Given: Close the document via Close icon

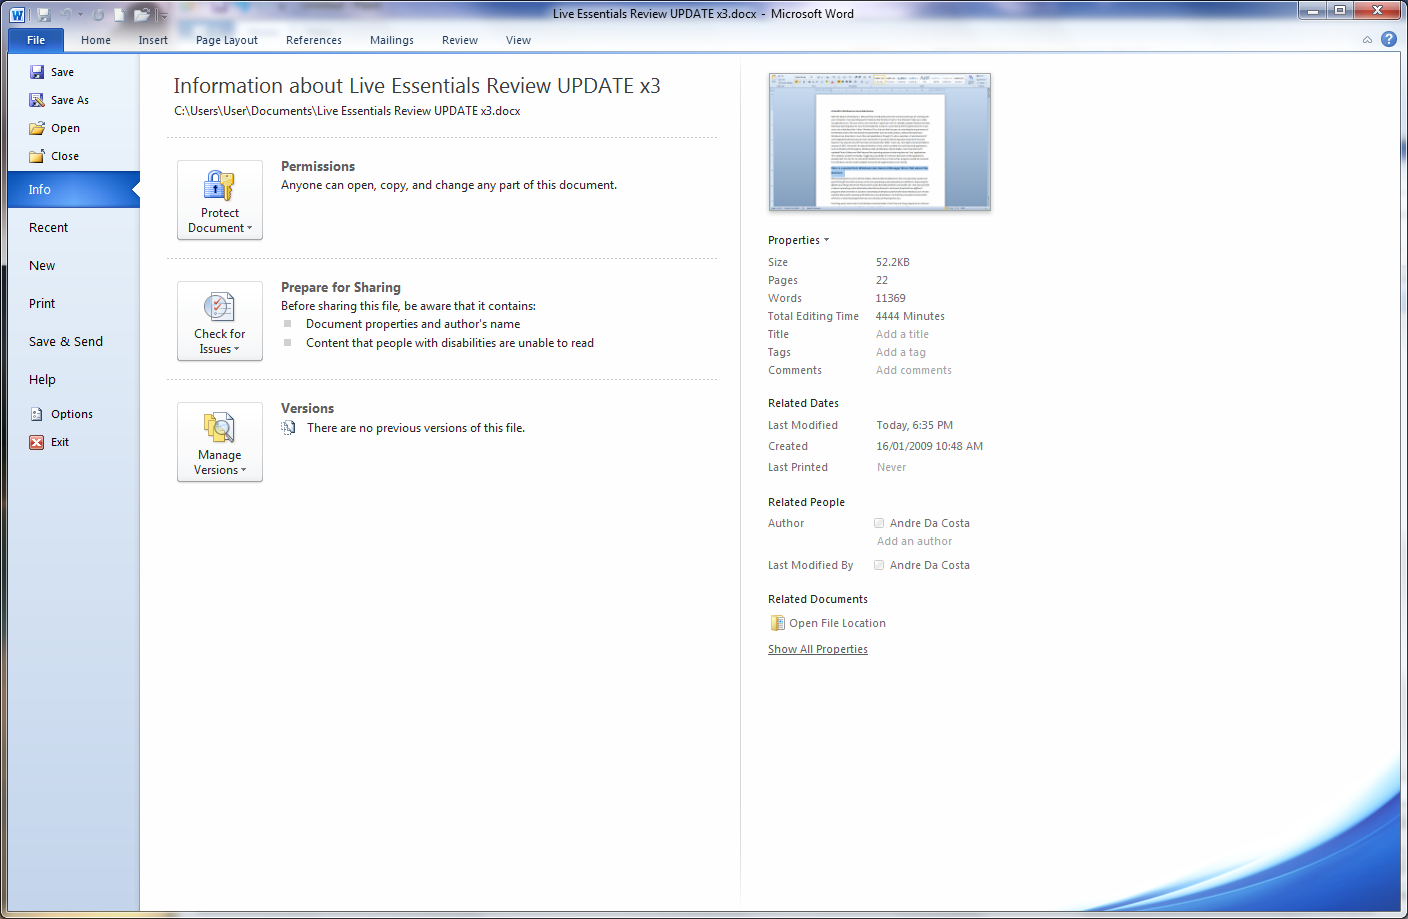Looking at the screenshot, I should 37,156.
